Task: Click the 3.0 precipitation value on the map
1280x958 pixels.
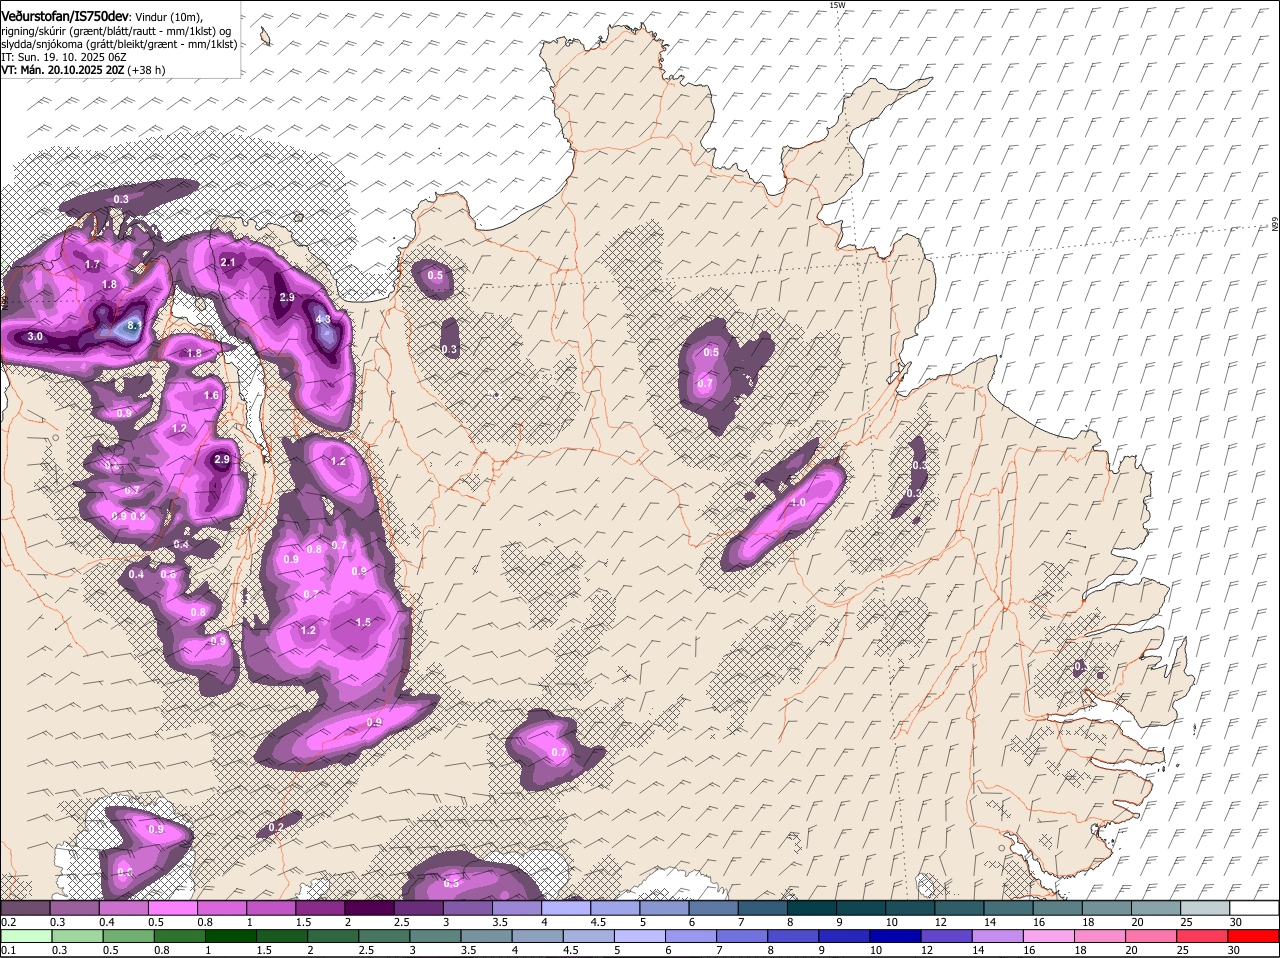Action: click(35, 337)
